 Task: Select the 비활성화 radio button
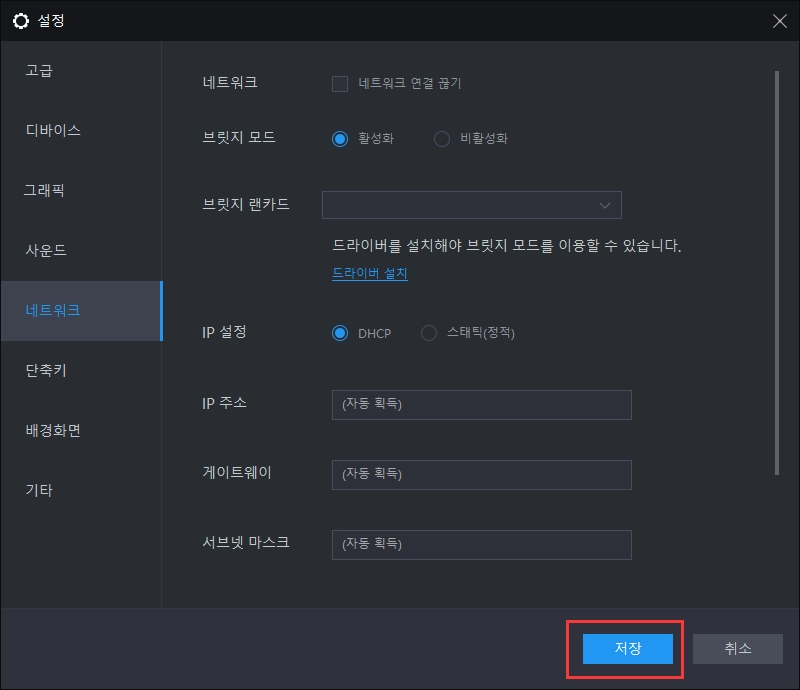tap(441, 139)
